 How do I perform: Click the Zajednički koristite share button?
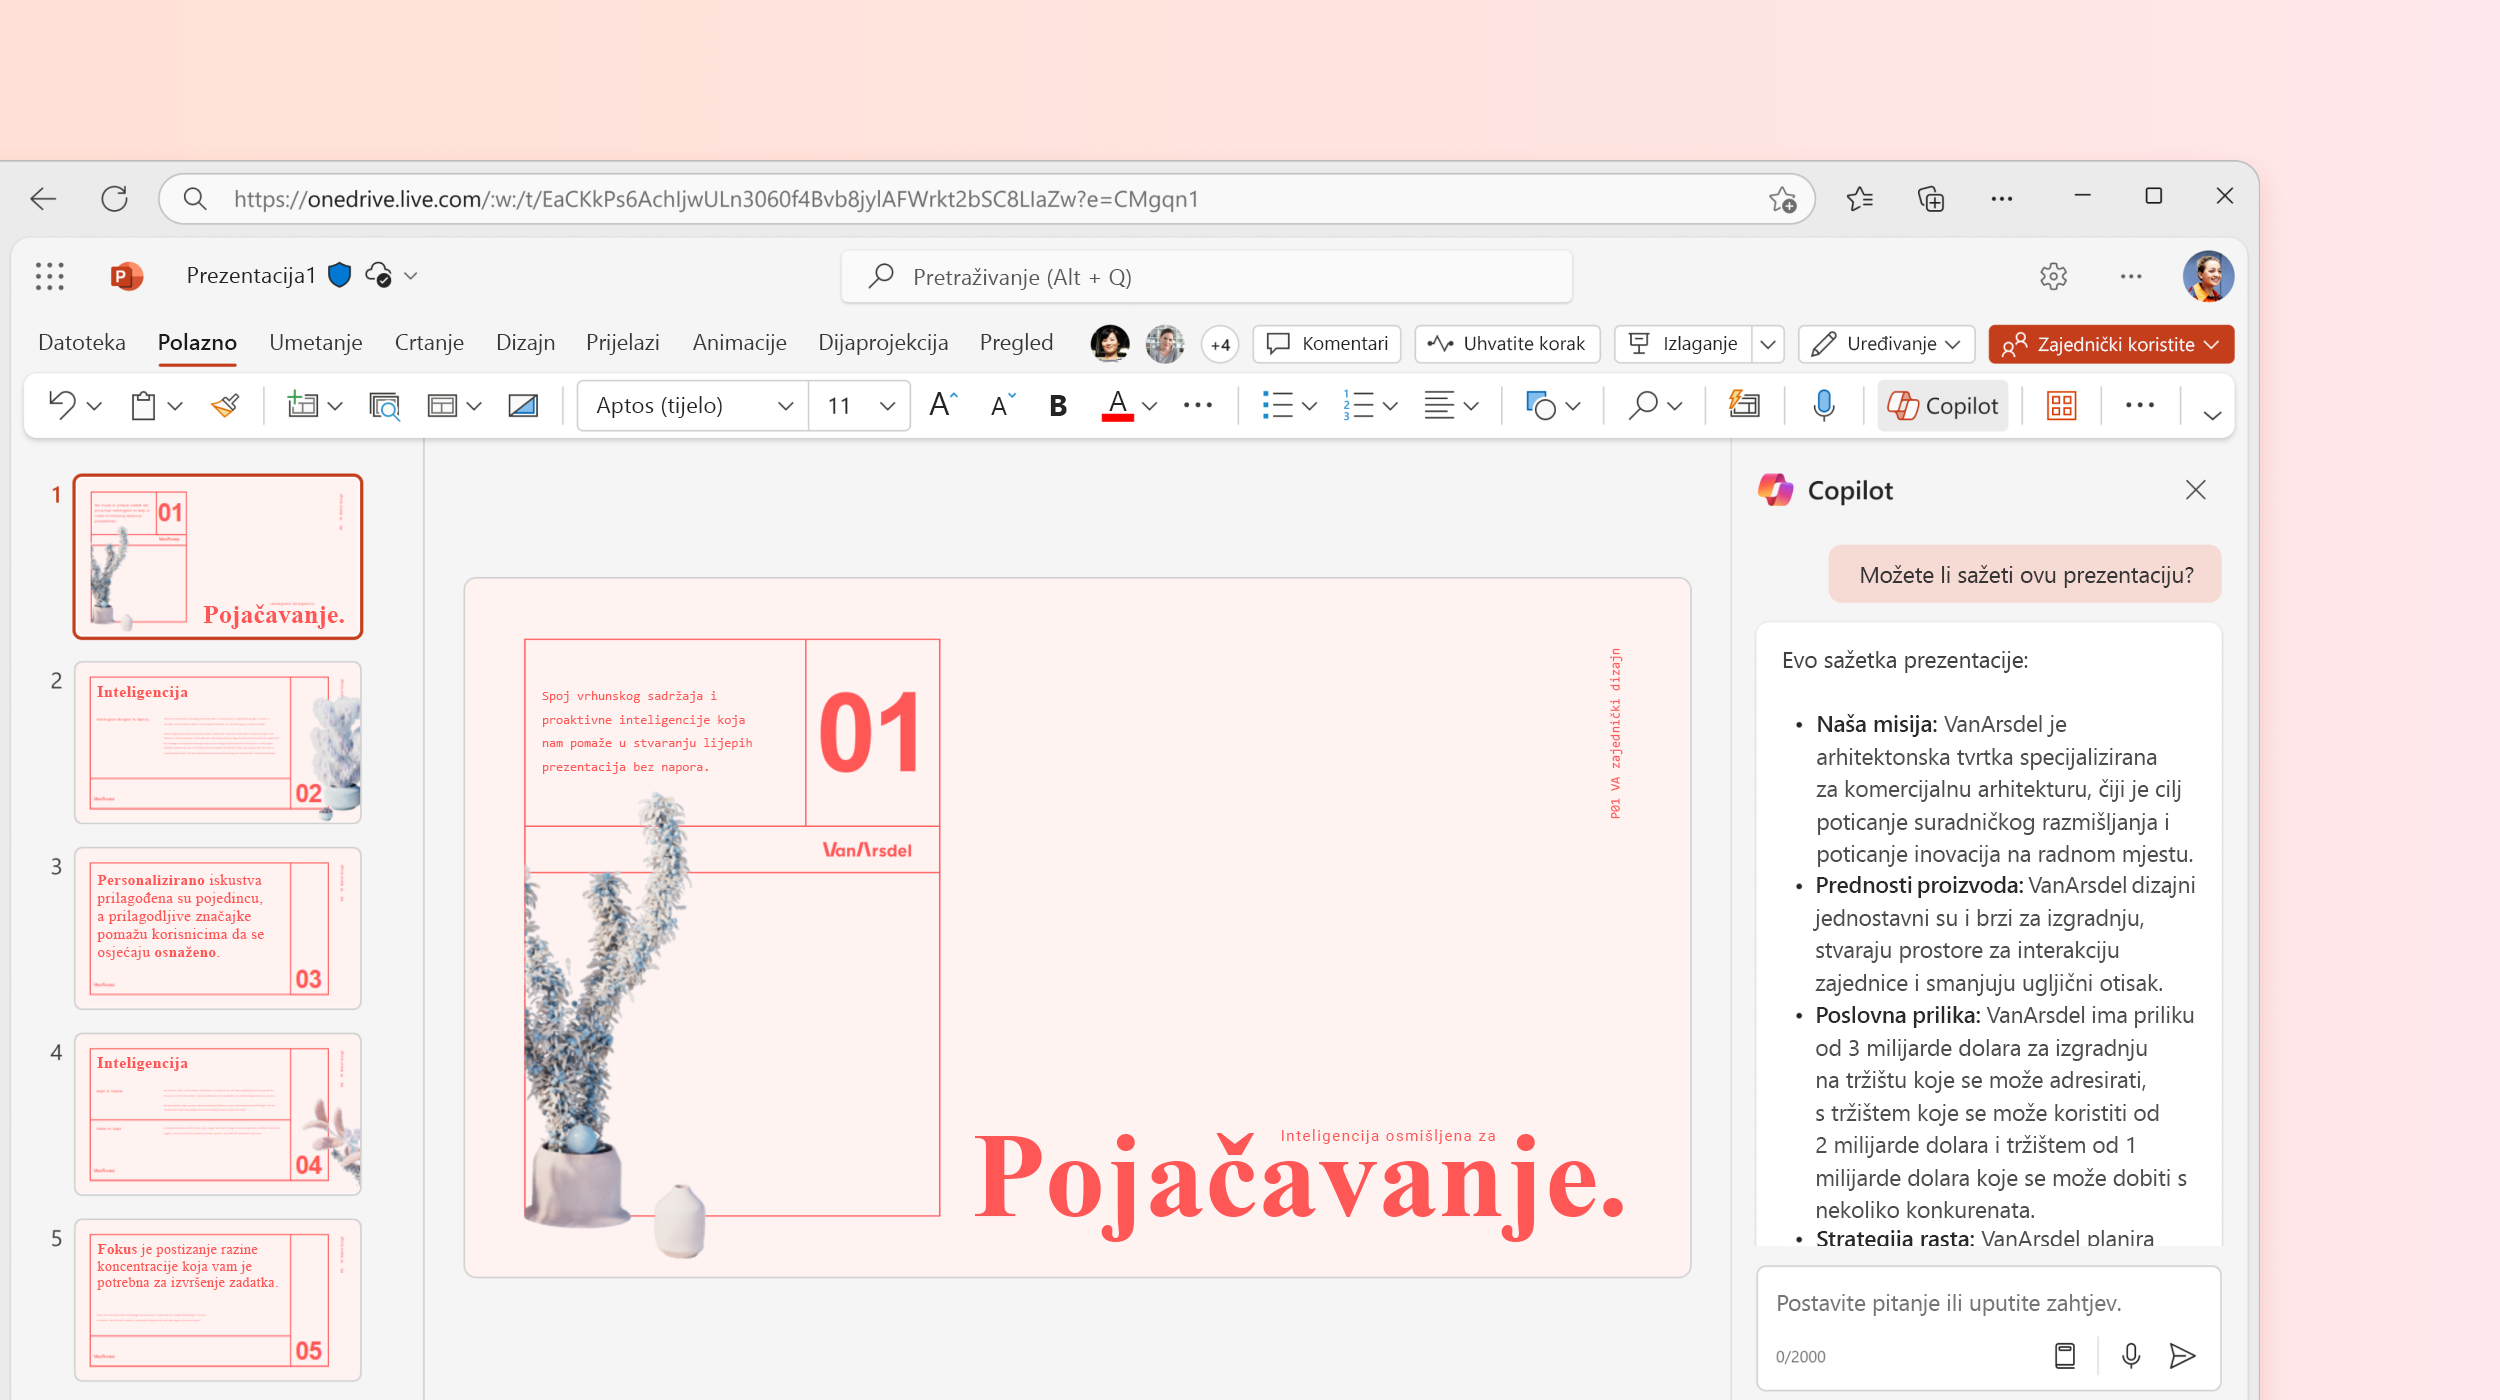click(2110, 344)
